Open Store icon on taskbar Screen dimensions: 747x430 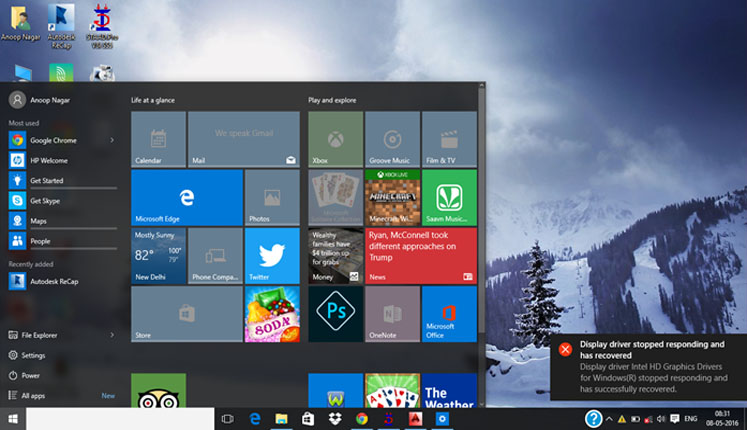pos(308,419)
